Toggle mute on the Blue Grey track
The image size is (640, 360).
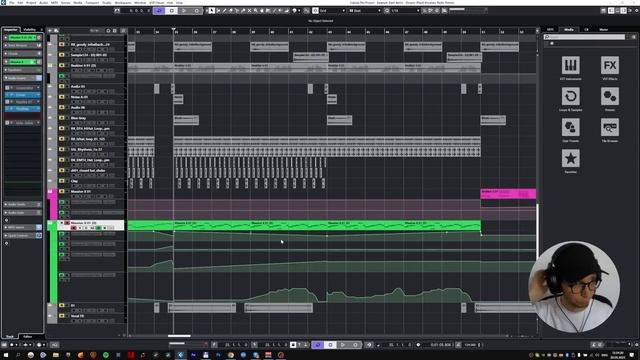(x=62, y=118)
